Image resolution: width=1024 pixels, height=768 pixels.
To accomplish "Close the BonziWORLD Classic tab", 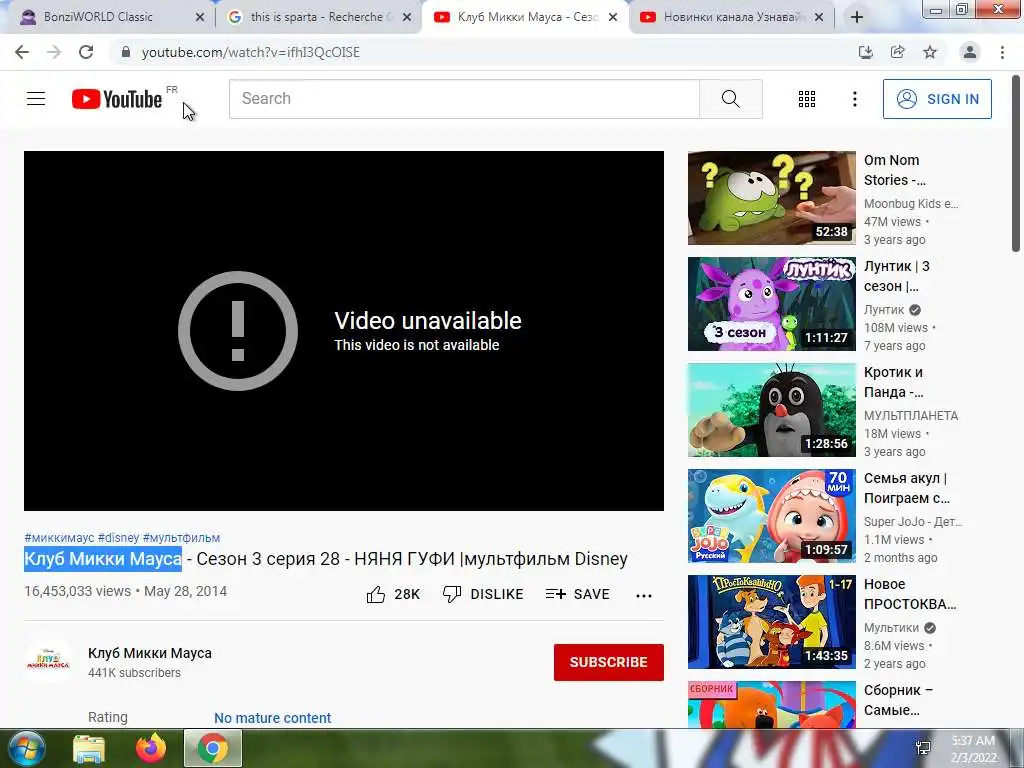I will pyautogui.click(x=200, y=18).
